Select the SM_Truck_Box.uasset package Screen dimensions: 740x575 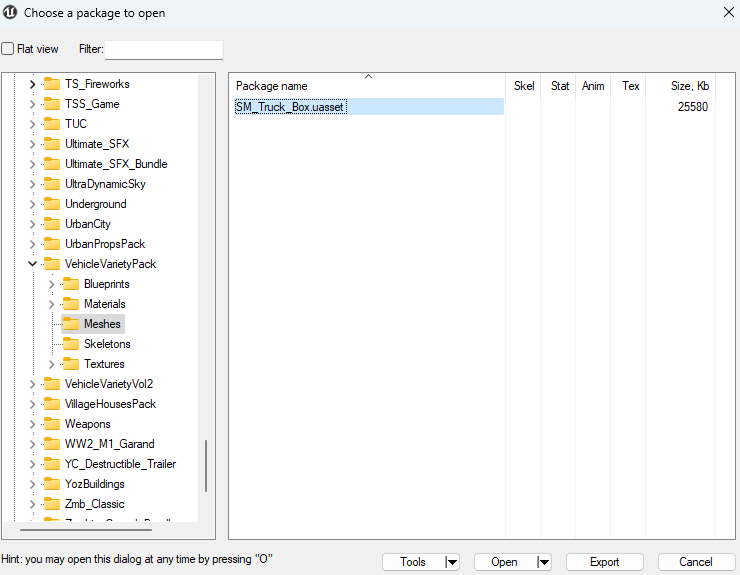pos(291,107)
